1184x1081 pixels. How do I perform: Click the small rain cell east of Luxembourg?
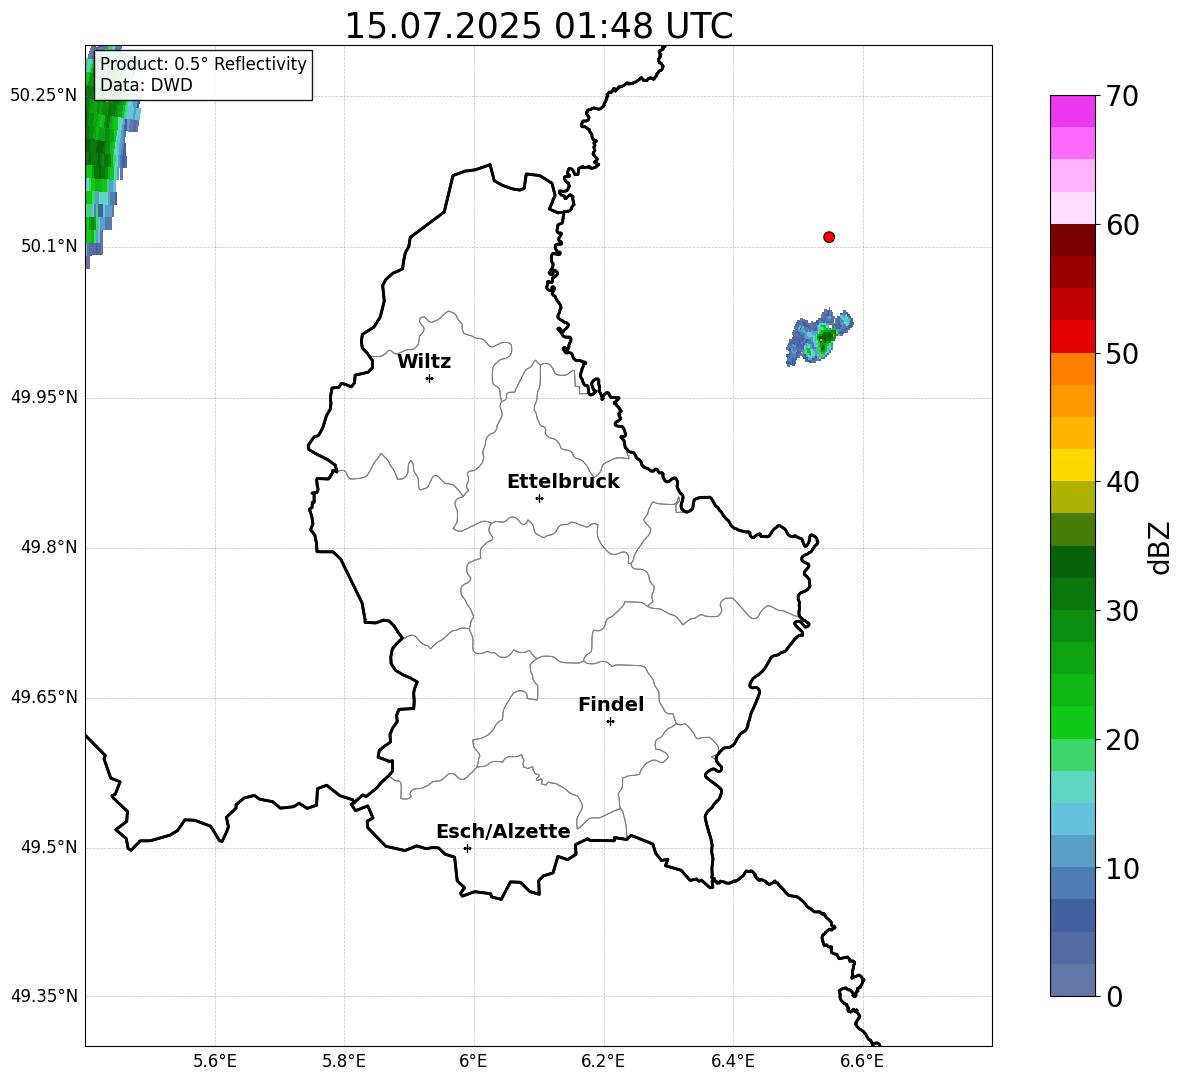[819, 337]
